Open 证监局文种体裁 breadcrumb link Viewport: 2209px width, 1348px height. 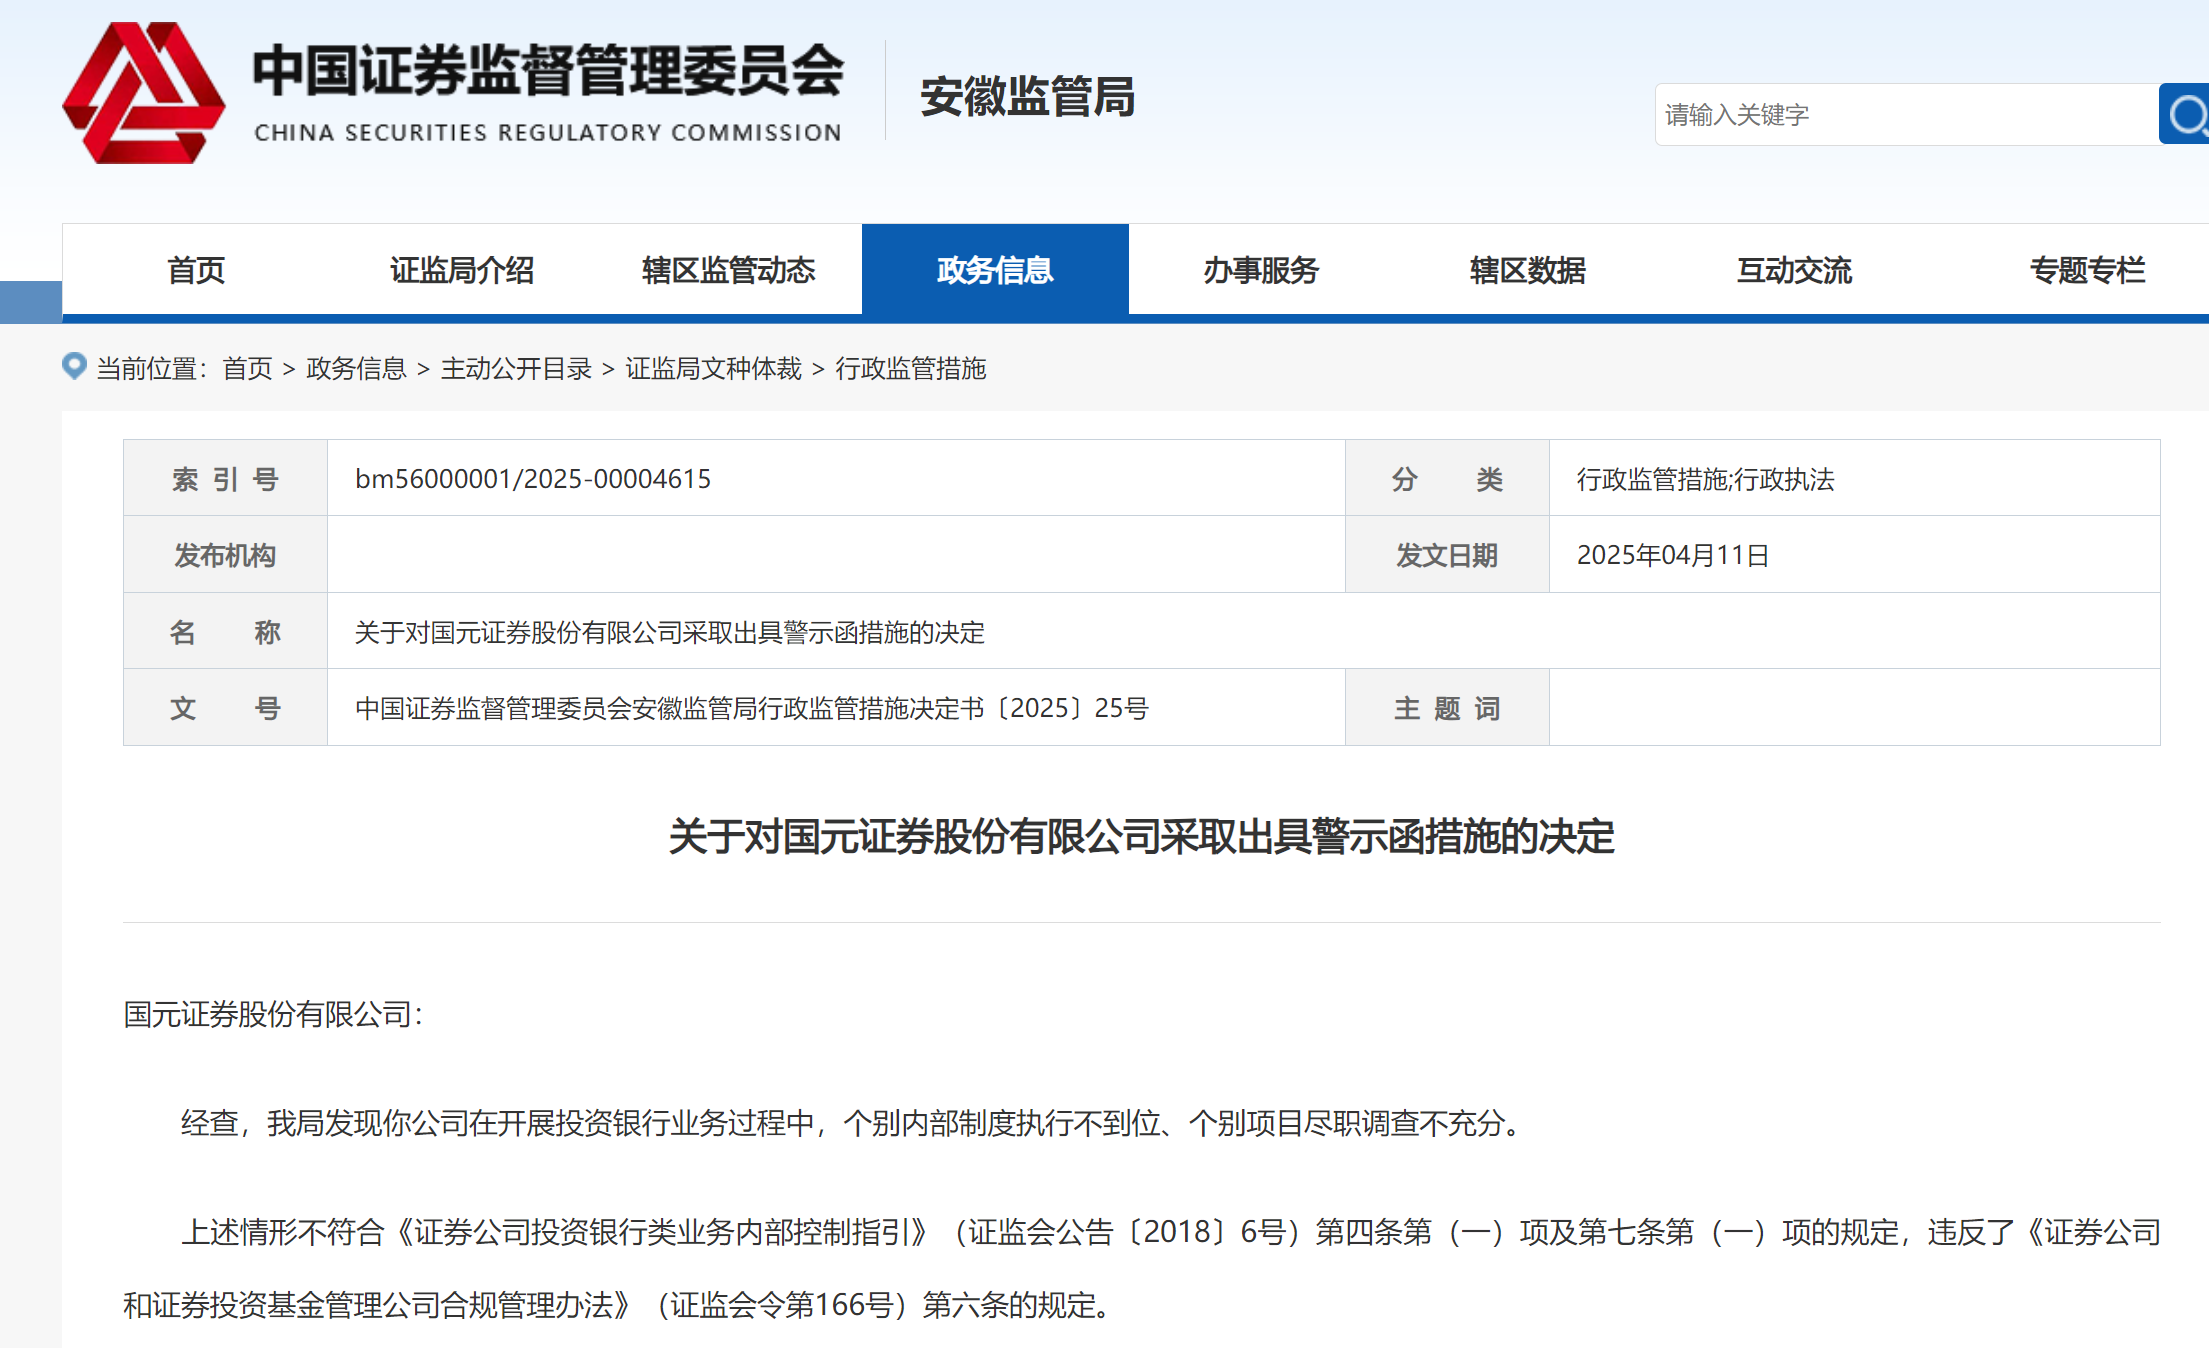[713, 369]
